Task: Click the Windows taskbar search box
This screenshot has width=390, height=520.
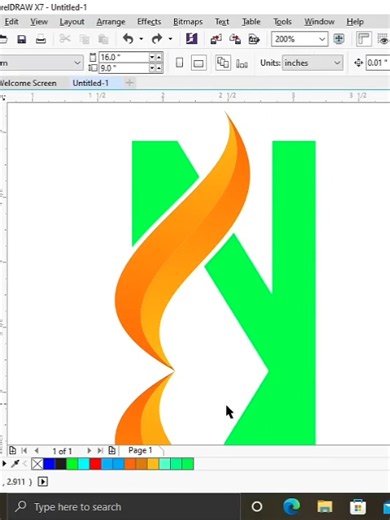Action: (123, 507)
